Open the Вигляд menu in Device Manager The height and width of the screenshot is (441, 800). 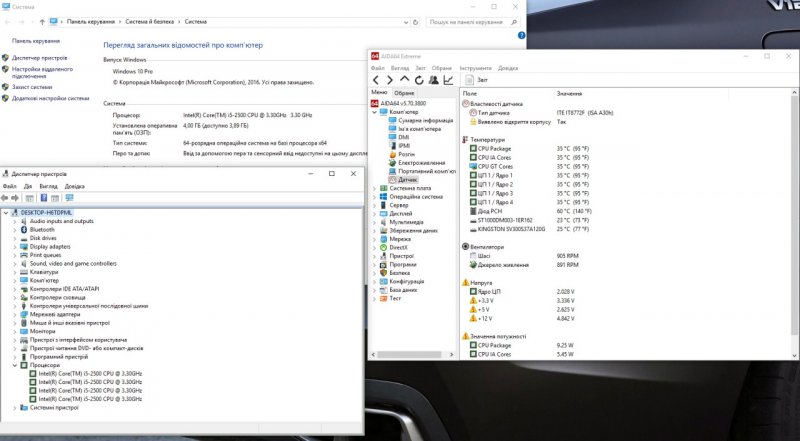pos(48,186)
